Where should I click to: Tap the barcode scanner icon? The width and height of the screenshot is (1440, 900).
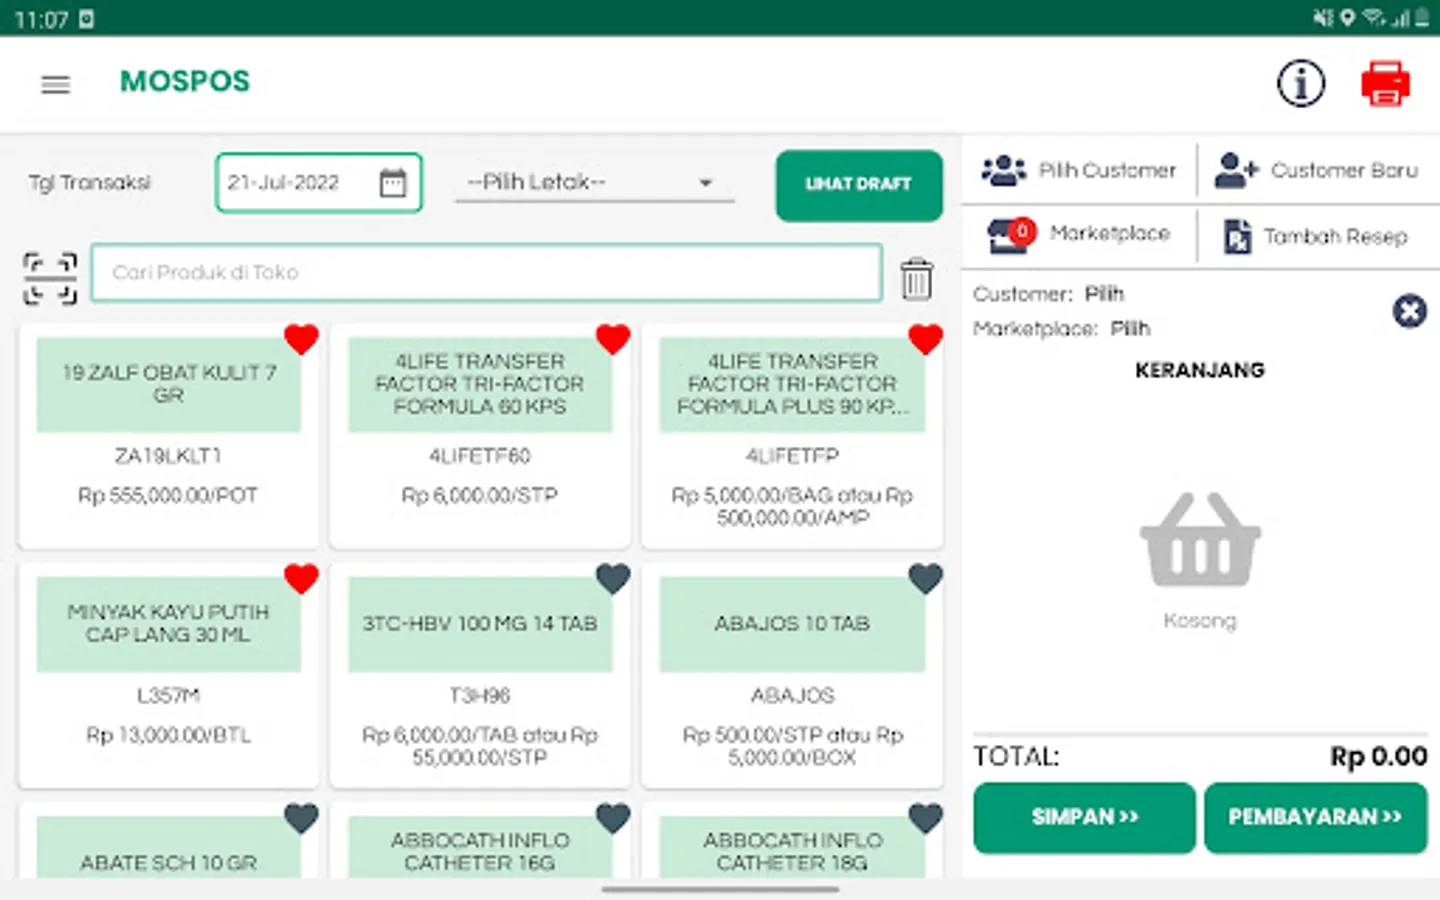coord(50,278)
